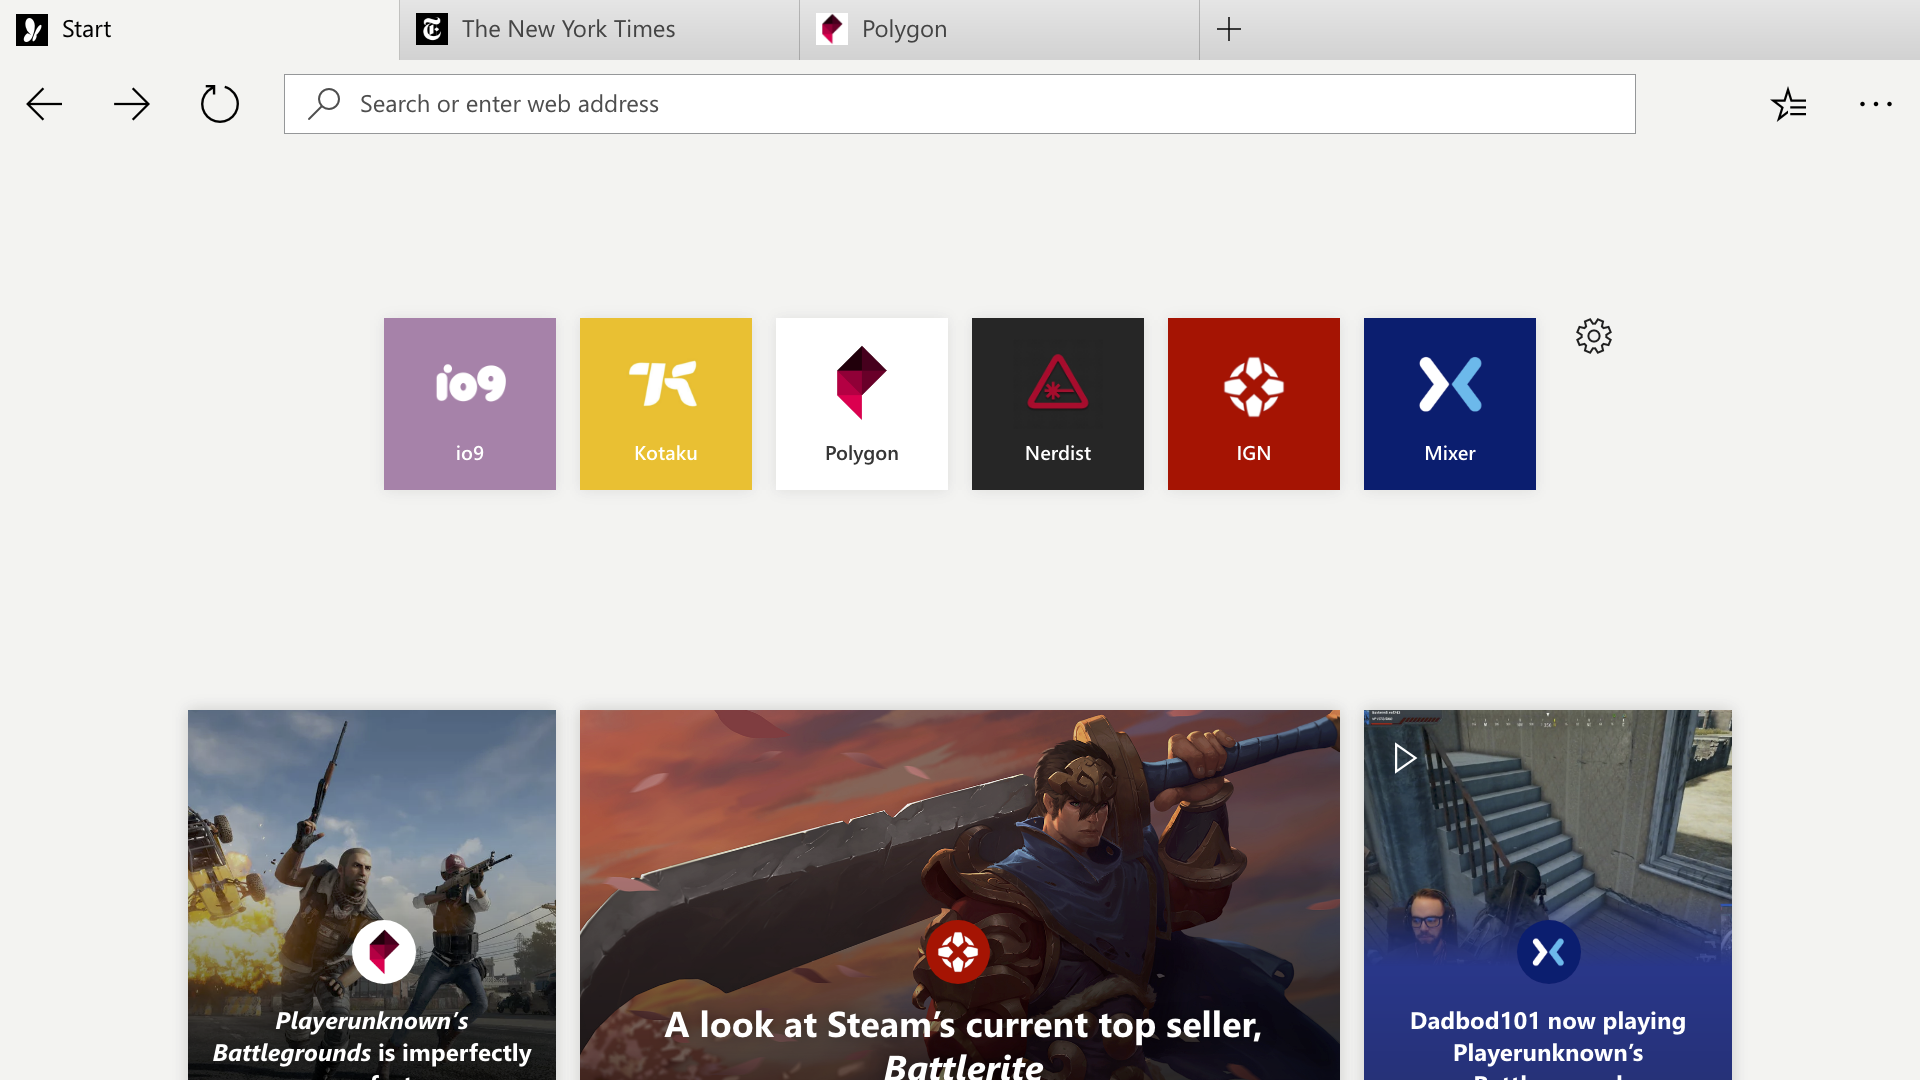This screenshot has height=1080, width=1920.
Task: Play the Dadbod101 stream video
Action: pos(1405,758)
